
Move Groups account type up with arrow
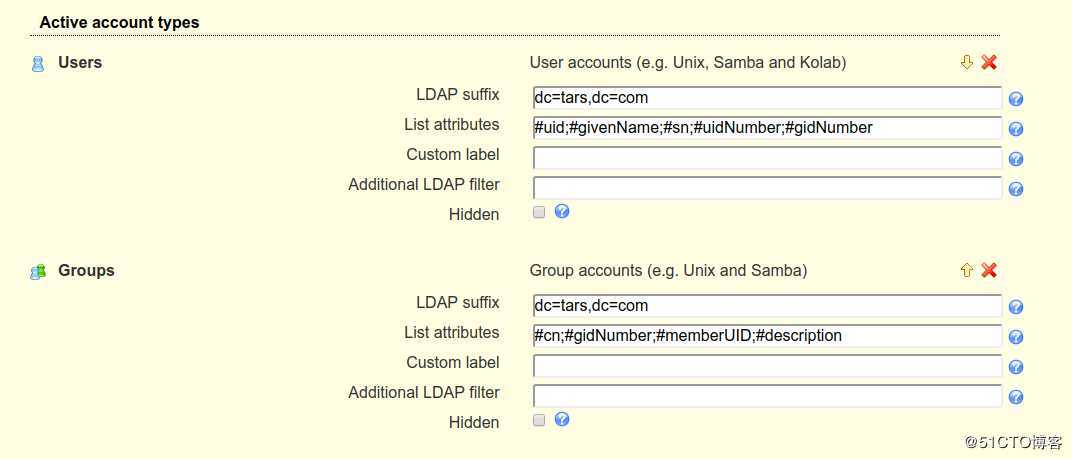click(966, 270)
